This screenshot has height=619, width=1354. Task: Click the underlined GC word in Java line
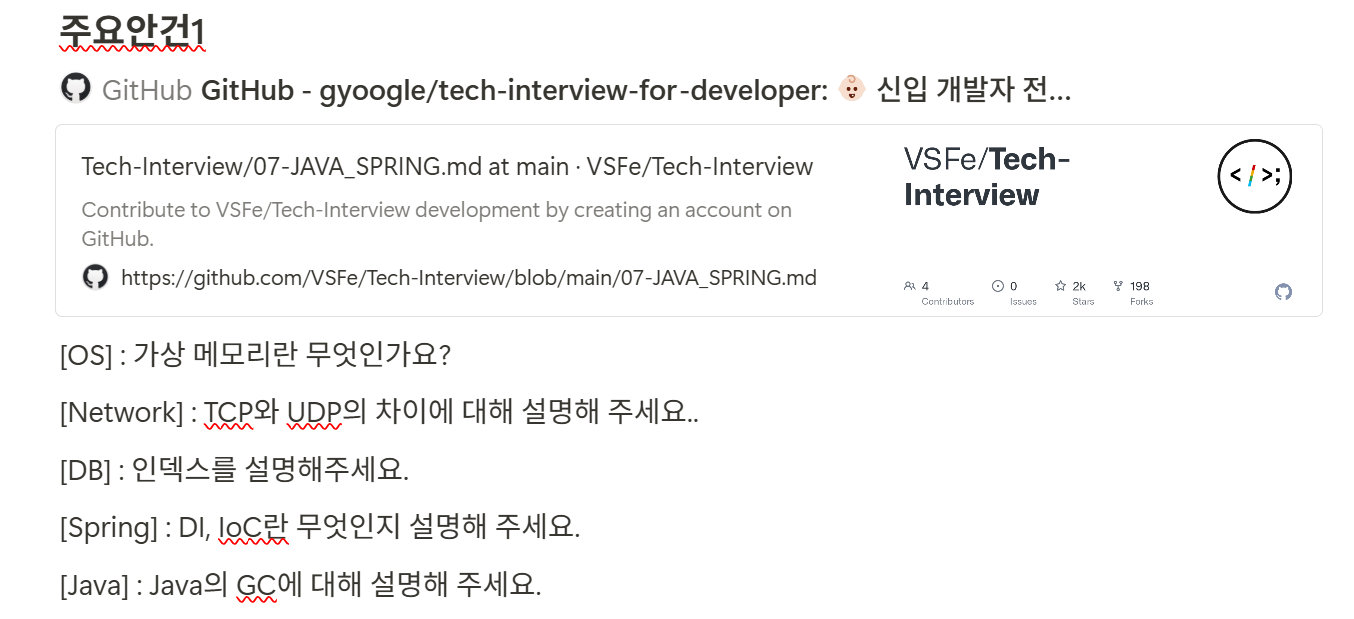click(x=256, y=585)
